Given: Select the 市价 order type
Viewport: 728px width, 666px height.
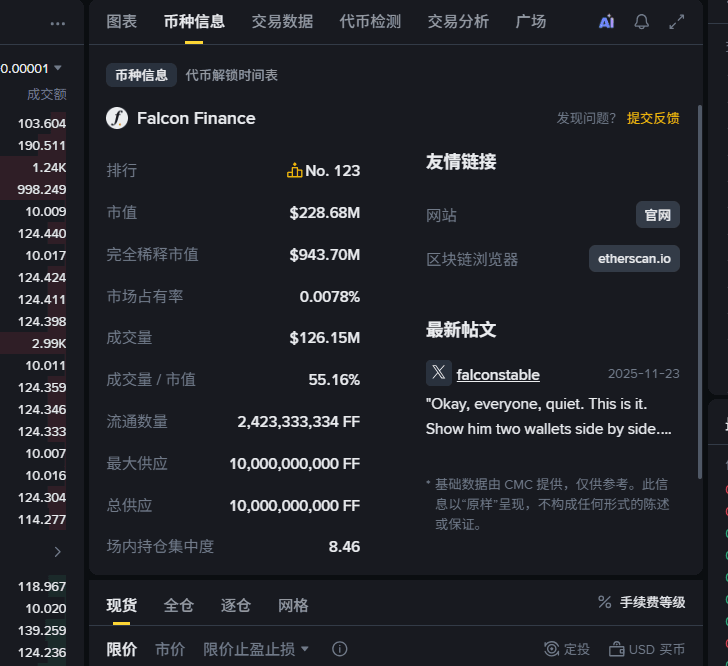Looking at the screenshot, I should point(170,649).
